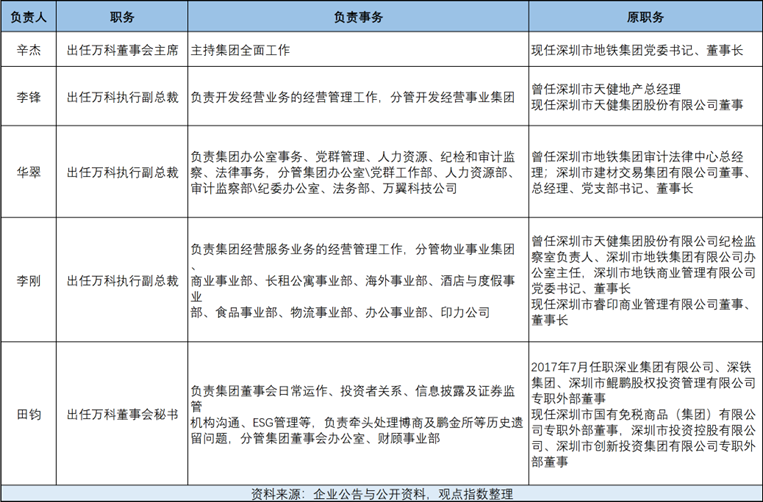Select the name cell 田钧
This screenshot has height=502, width=763.
click(x=28, y=414)
